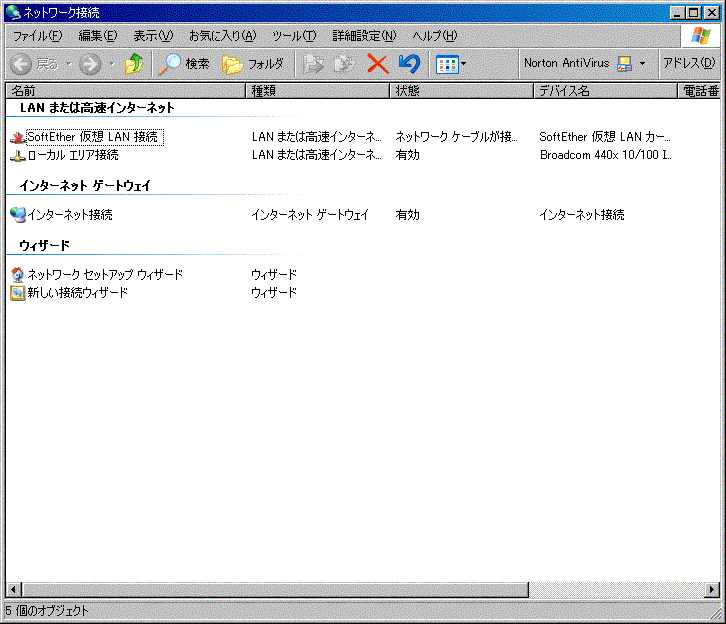726x624 pixels.
Task: Open the Norton AntiVirus dropdown arrow
Action: tap(642, 64)
